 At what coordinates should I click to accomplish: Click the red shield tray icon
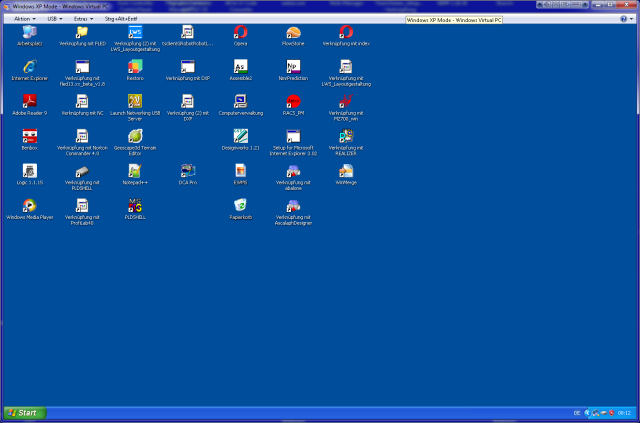point(611,413)
